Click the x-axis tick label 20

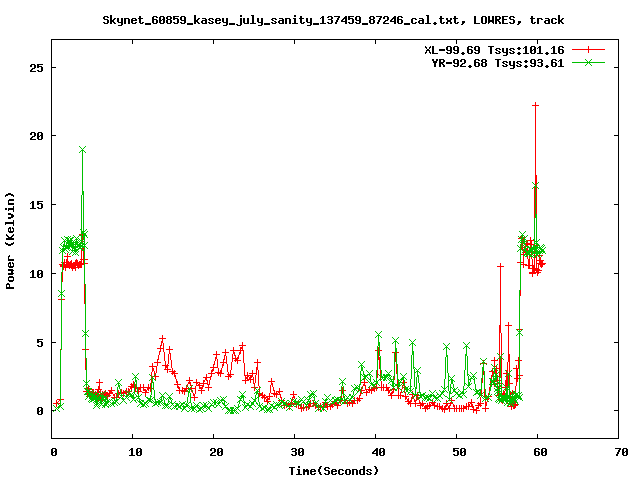[216, 452]
